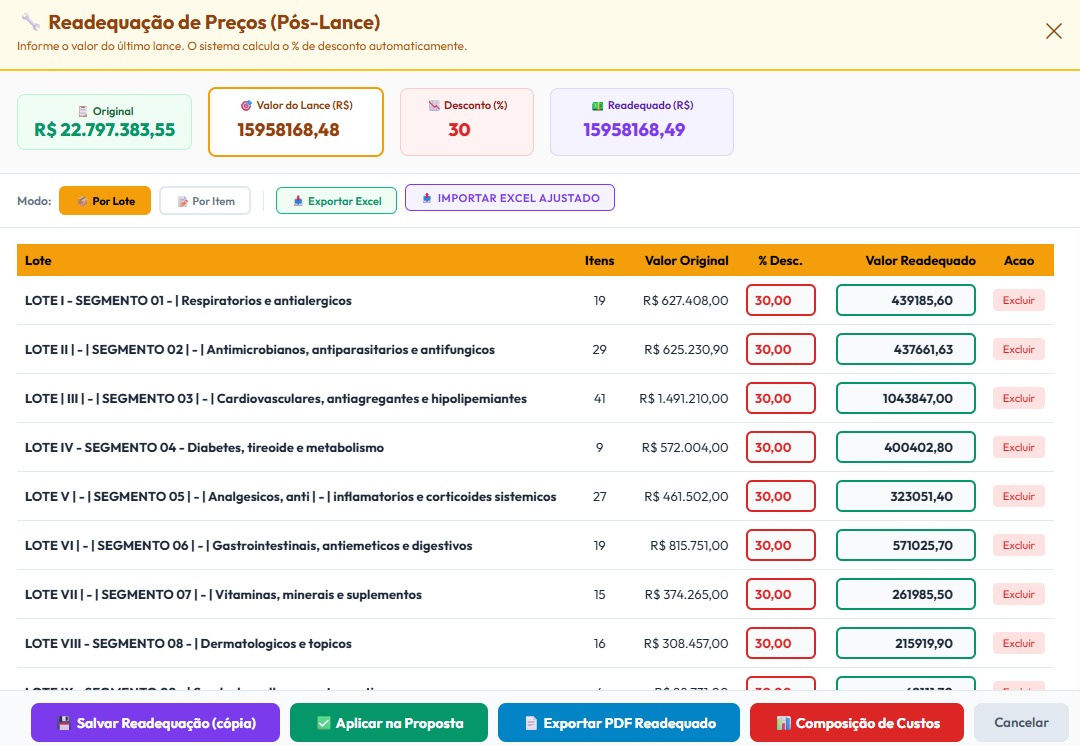The height and width of the screenshot is (745, 1080).
Task: Edit Valor Readequado 1043847,00 field
Action: 906,398
